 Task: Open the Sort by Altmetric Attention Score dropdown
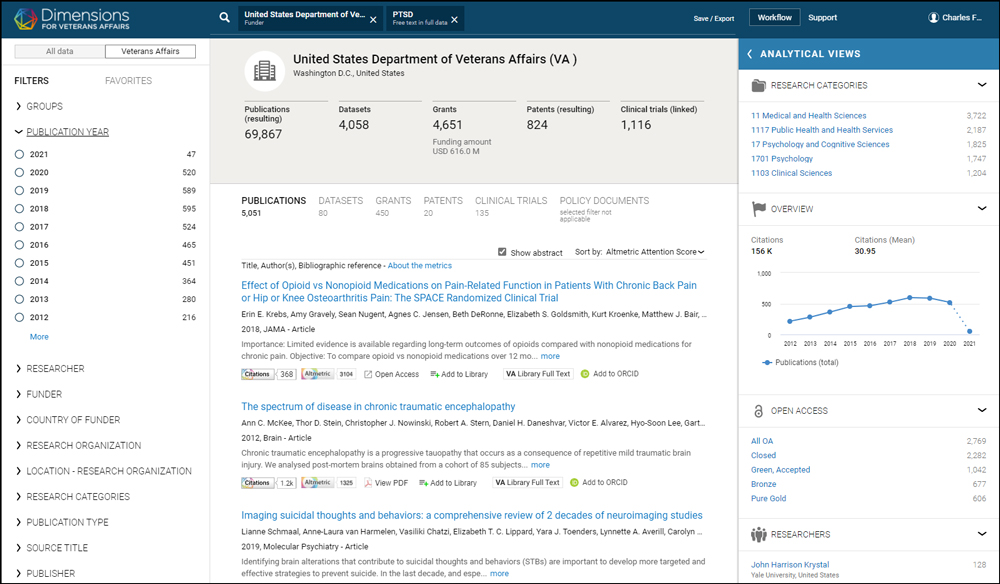[655, 252]
